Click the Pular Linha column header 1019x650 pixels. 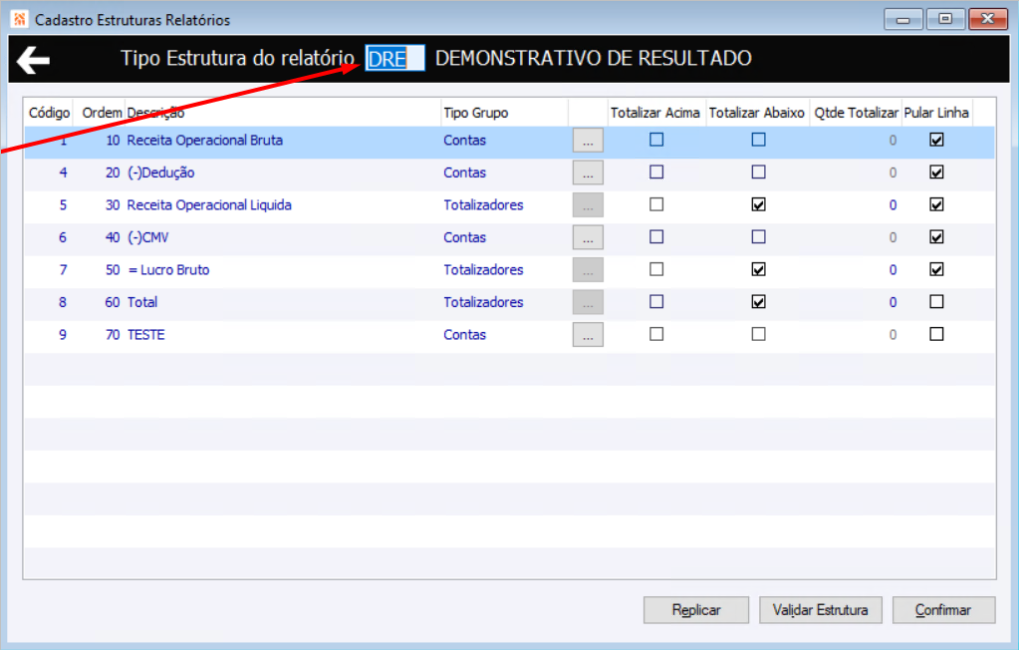click(x=936, y=113)
